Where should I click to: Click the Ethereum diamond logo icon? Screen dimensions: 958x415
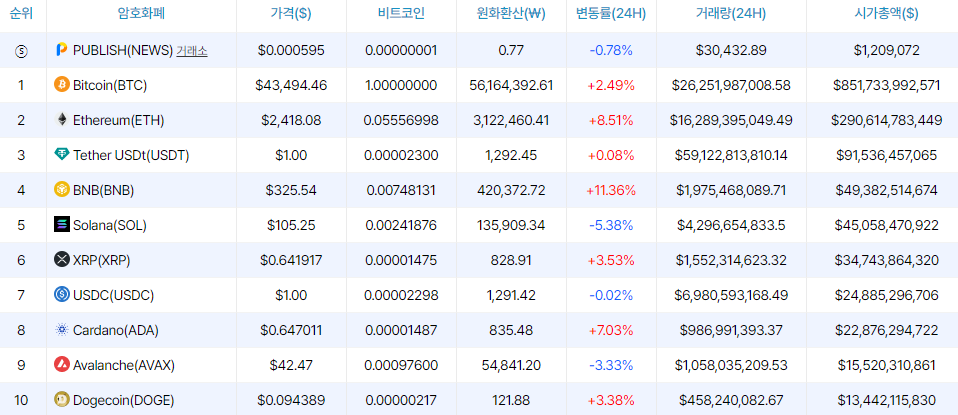pyautogui.click(x=62, y=120)
